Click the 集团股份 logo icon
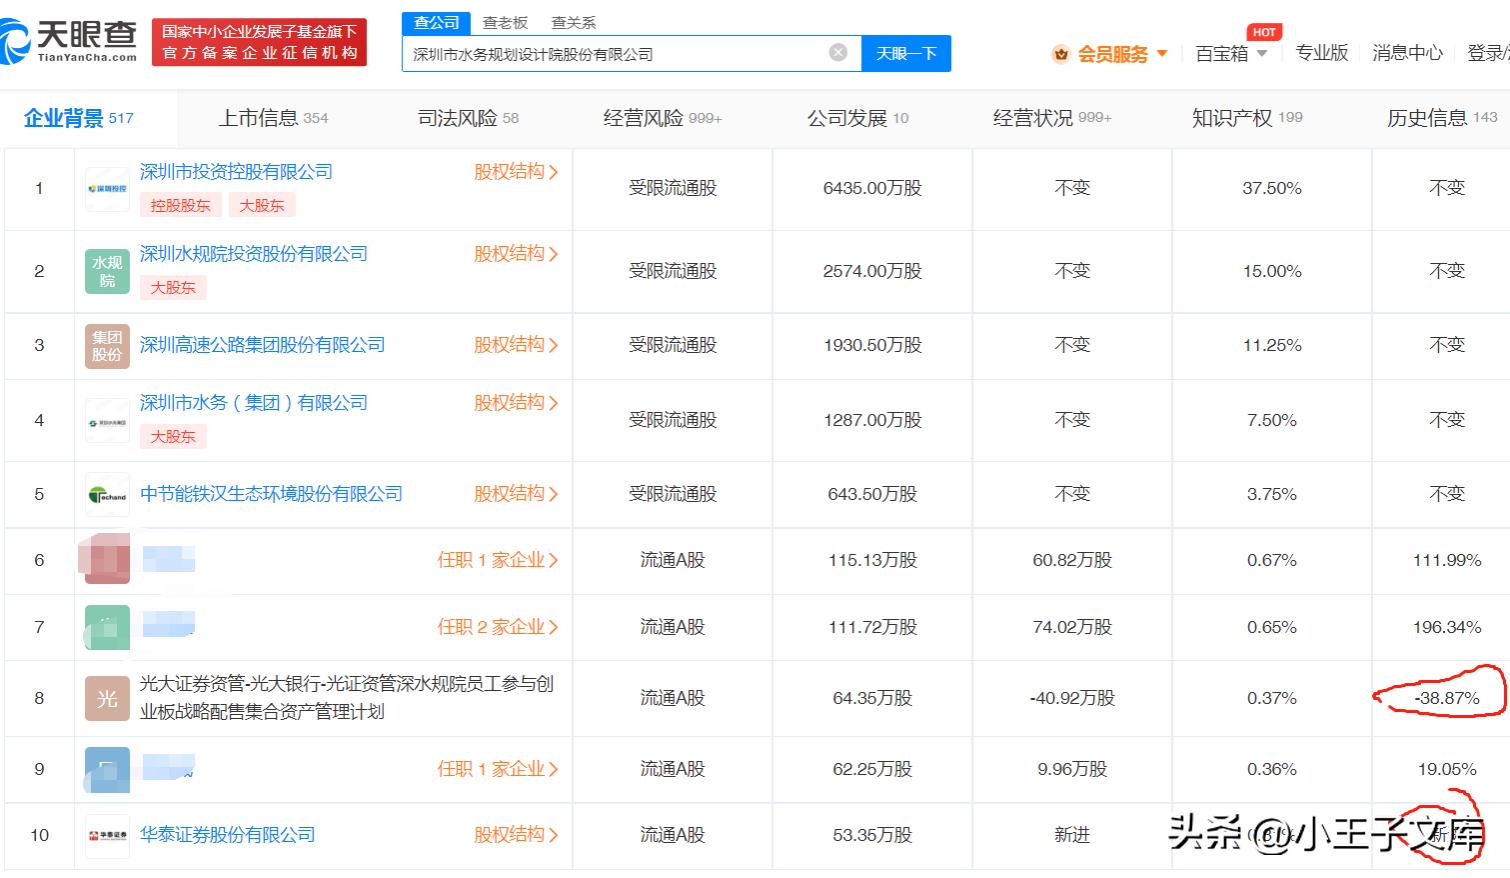The height and width of the screenshot is (878, 1510). [106, 345]
